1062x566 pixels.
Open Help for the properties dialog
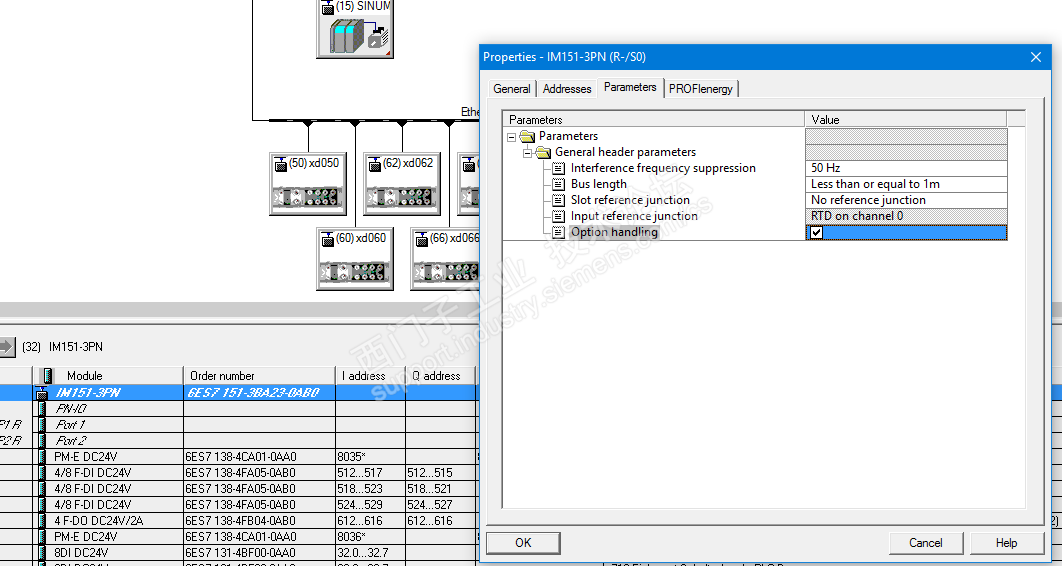tap(1006, 543)
